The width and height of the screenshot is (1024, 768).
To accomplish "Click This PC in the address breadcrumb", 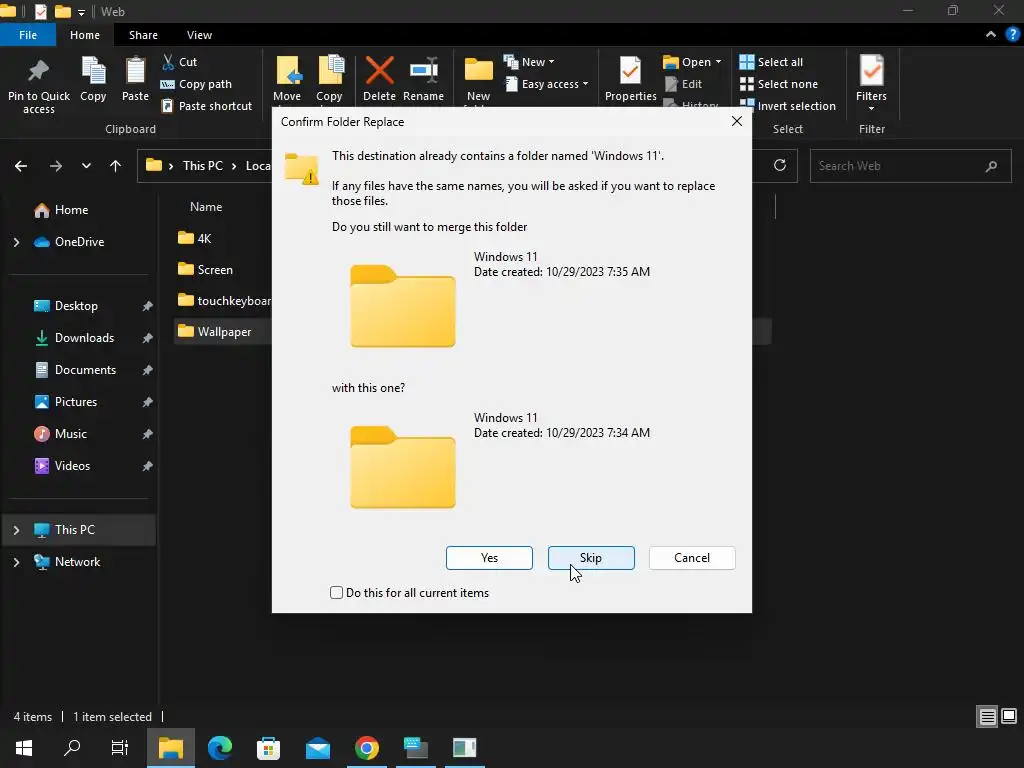I will [x=202, y=166].
